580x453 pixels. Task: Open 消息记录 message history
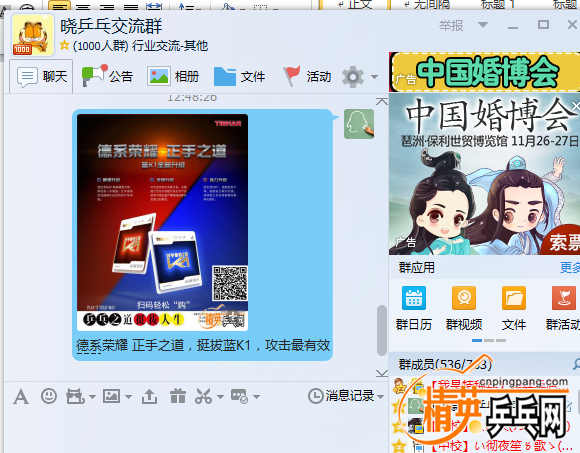[341, 396]
